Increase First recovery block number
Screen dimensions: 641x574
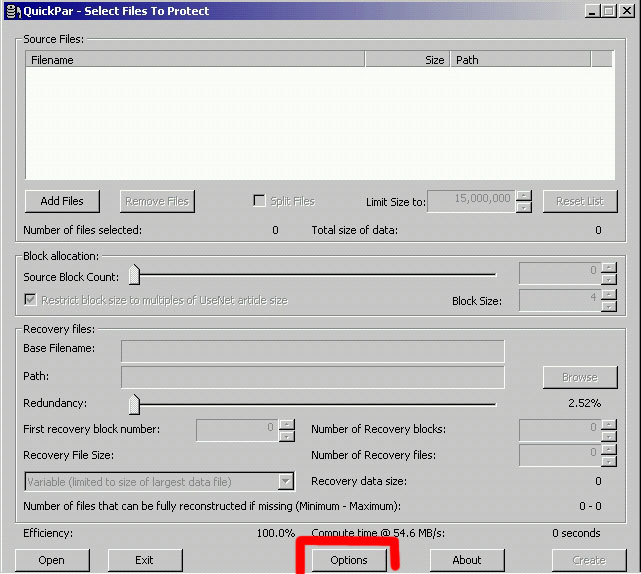click(x=287, y=425)
